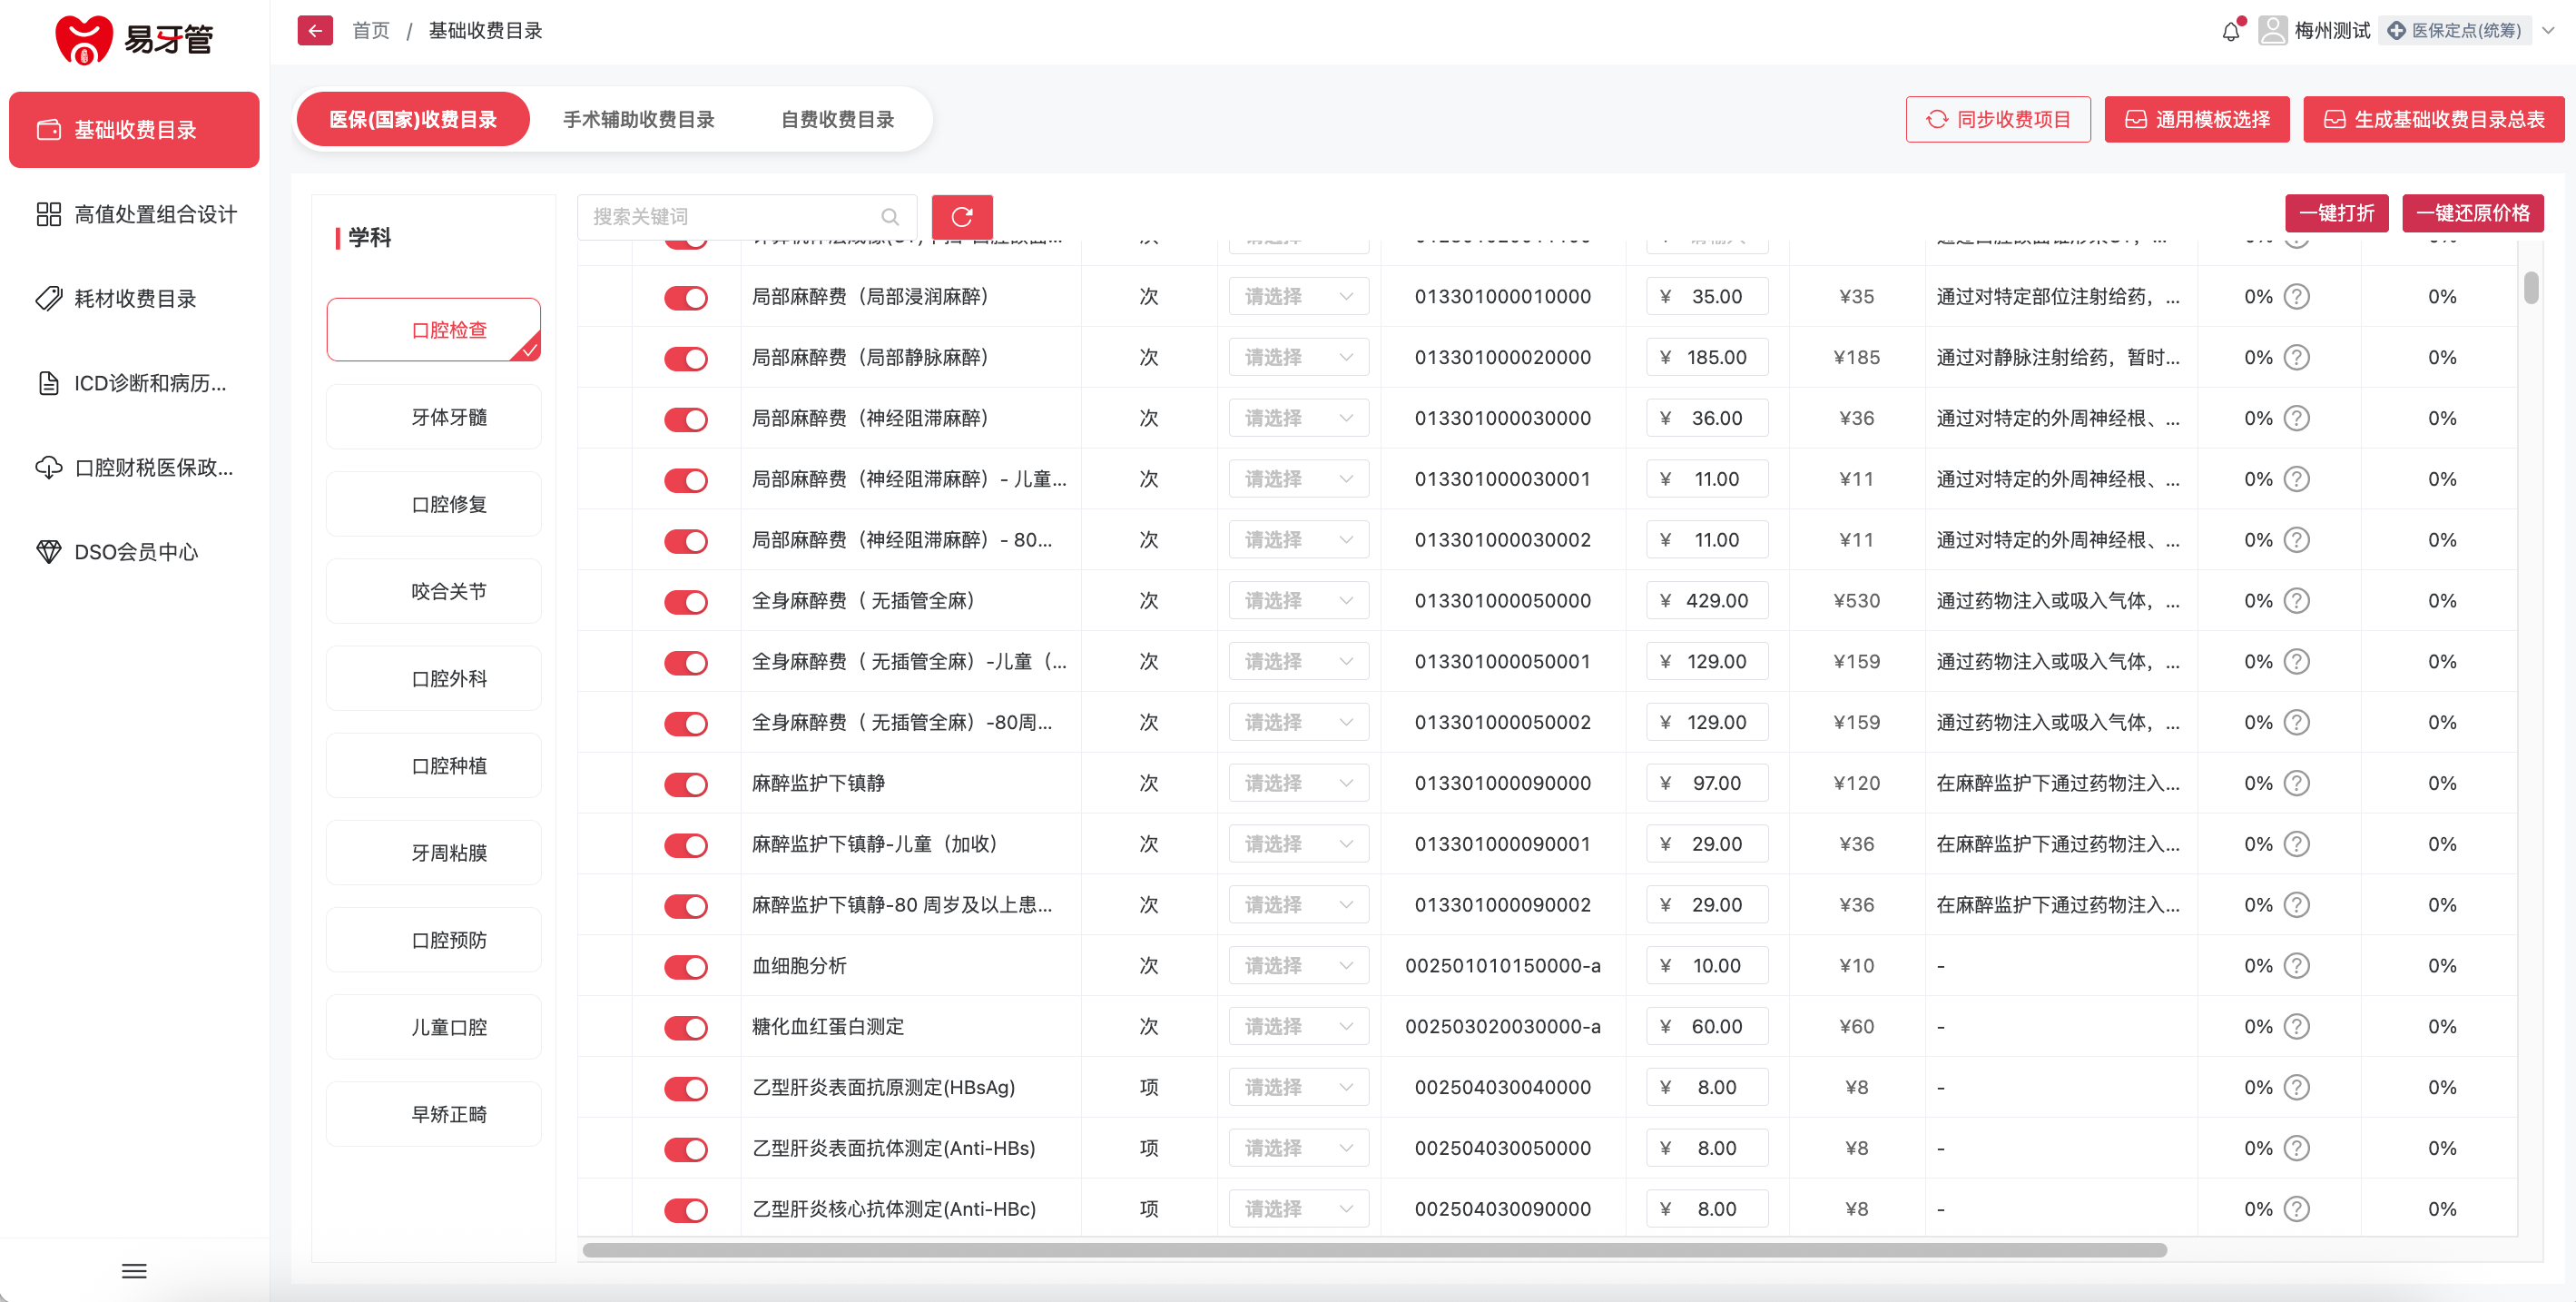Open 请选择 dropdown in 局部浸润麻醉 row
The image size is (2576, 1302).
(1298, 297)
